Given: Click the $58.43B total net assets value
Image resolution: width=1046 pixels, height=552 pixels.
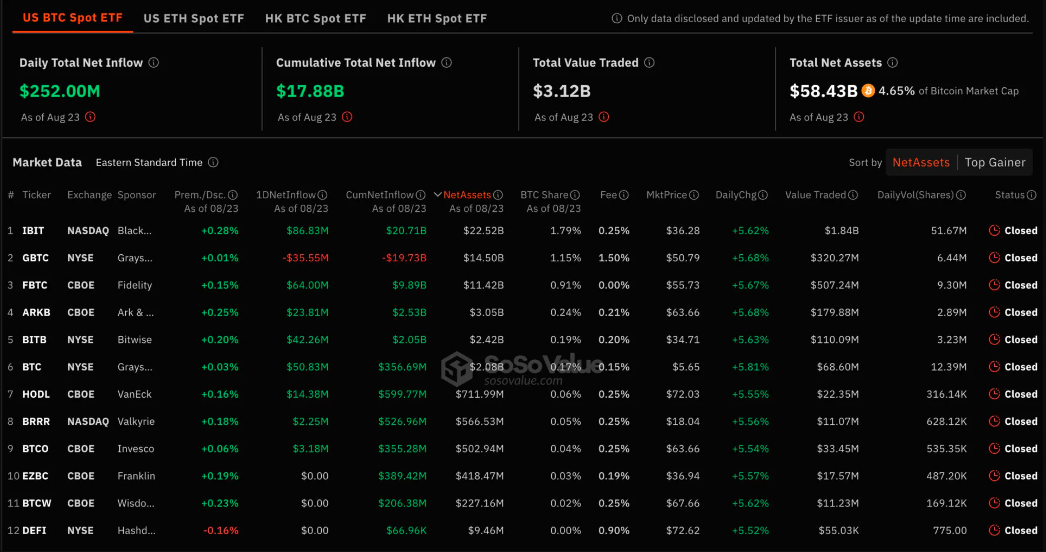Looking at the screenshot, I should point(823,91).
